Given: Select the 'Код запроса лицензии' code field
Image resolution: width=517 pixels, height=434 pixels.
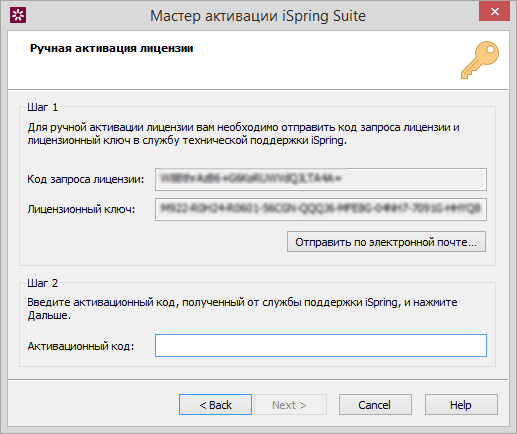Looking at the screenshot, I should (321, 179).
